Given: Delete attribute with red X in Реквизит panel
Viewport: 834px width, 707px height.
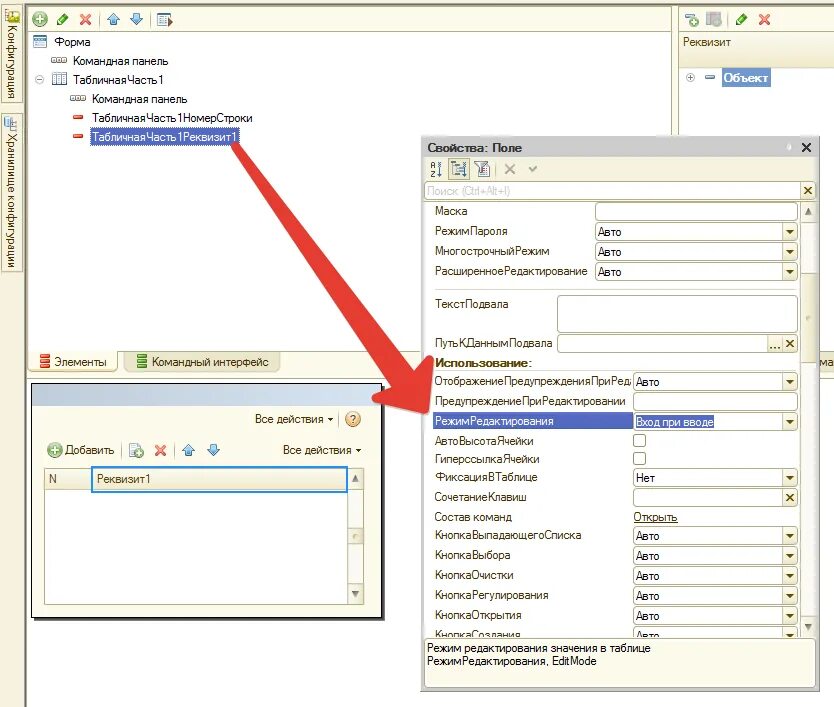Looking at the screenshot, I should point(764,20).
